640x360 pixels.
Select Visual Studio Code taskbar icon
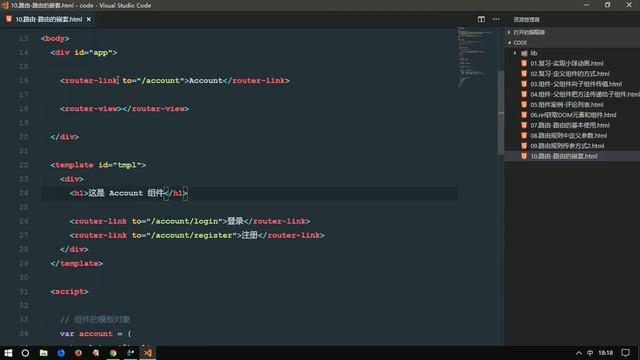(x=148, y=353)
